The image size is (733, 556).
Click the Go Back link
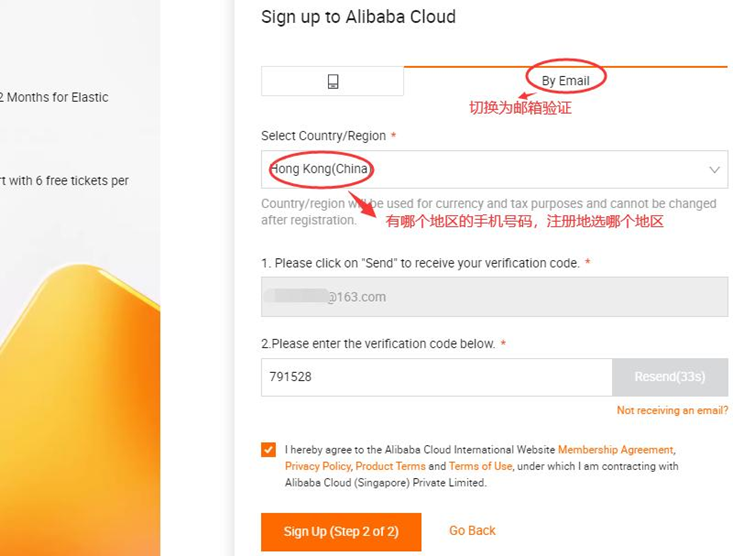[x=472, y=531]
